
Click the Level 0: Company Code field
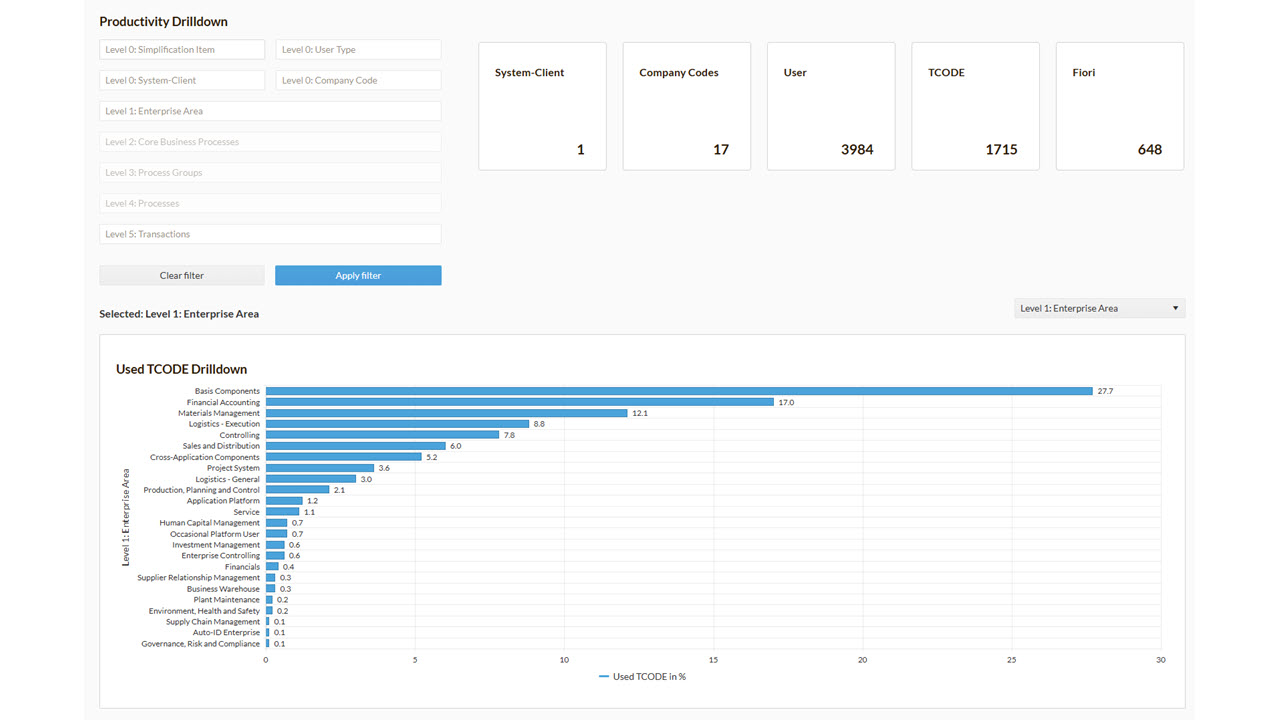click(x=358, y=80)
